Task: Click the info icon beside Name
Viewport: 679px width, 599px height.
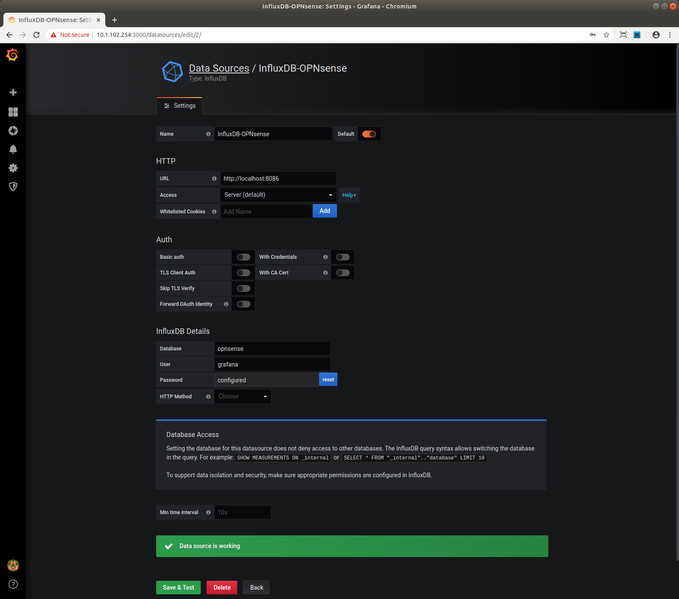Action: (x=208, y=134)
